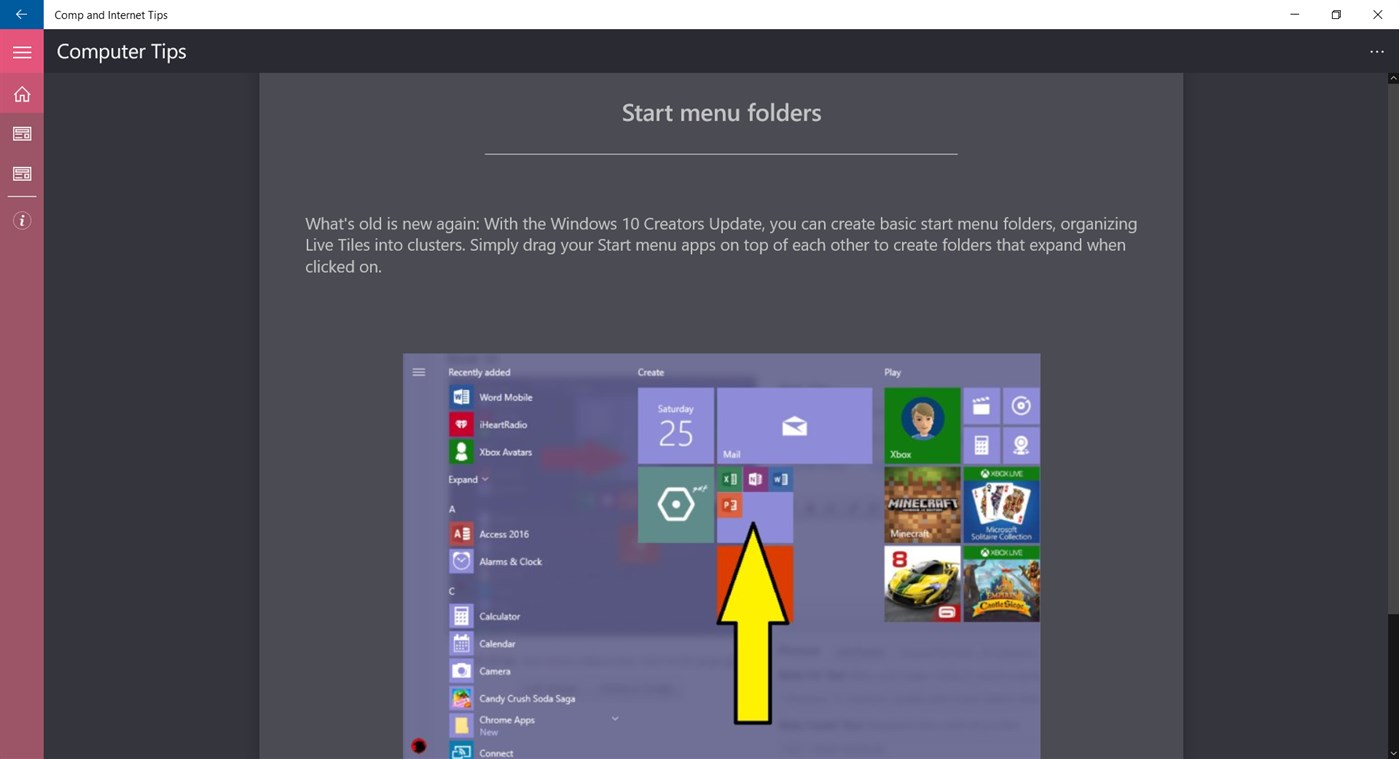Expand the Chrome Apps chevron

coord(614,718)
